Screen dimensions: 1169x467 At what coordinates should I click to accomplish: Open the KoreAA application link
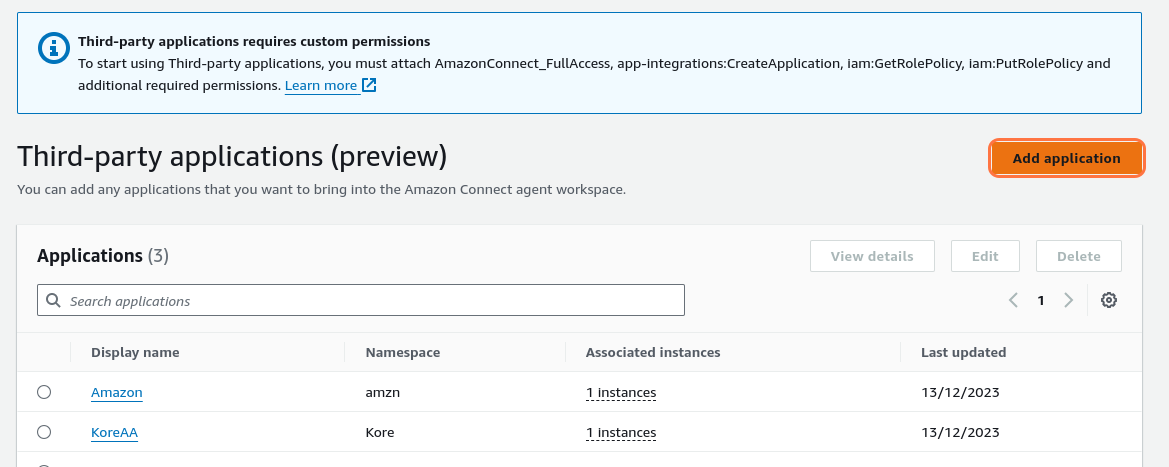[114, 433]
